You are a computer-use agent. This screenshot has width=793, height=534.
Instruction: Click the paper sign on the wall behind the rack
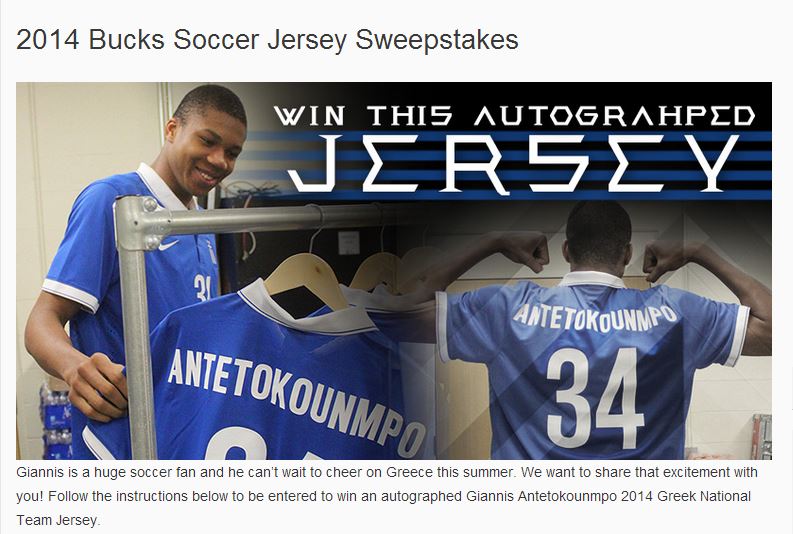click(x=348, y=243)
